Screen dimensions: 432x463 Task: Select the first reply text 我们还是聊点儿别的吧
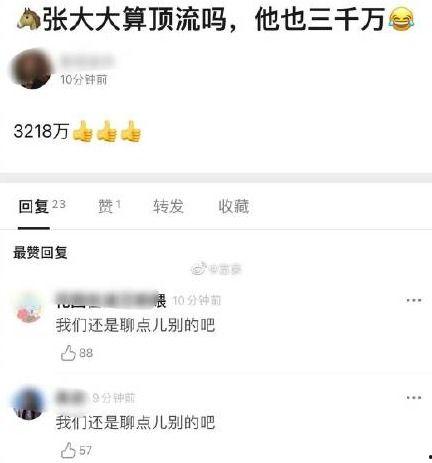point(135,325)
